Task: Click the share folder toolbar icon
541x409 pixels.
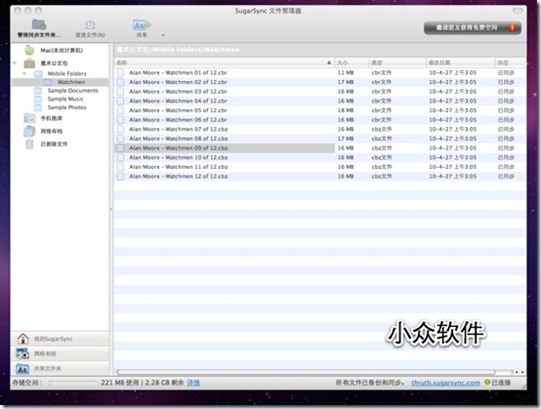Action: pos(141,25)
